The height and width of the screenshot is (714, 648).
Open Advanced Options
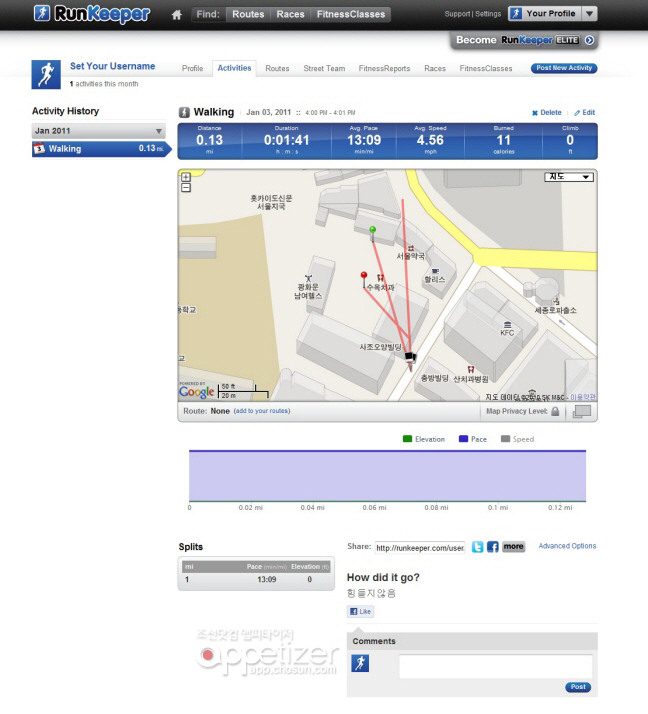[x=567, y=546]
